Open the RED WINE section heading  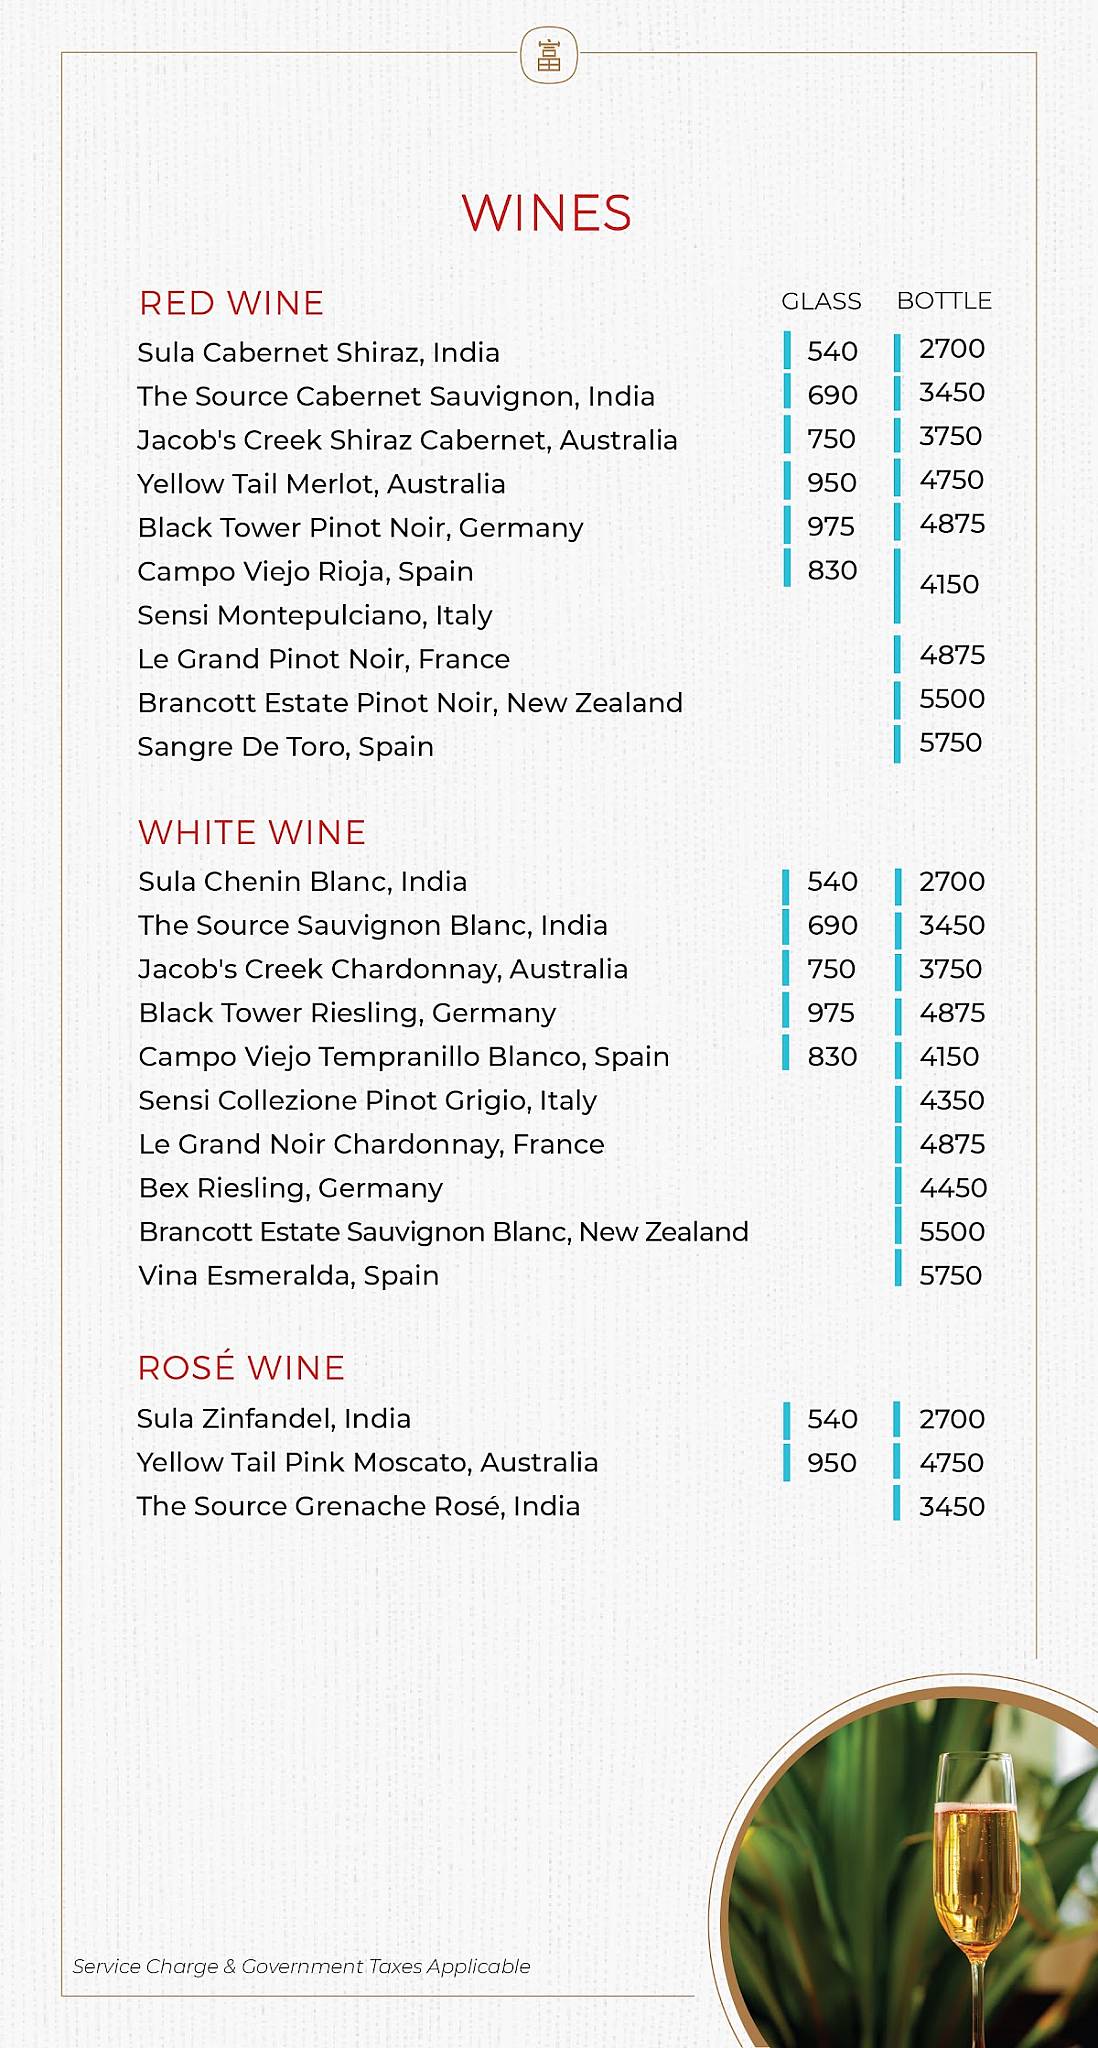click(232, 303)
